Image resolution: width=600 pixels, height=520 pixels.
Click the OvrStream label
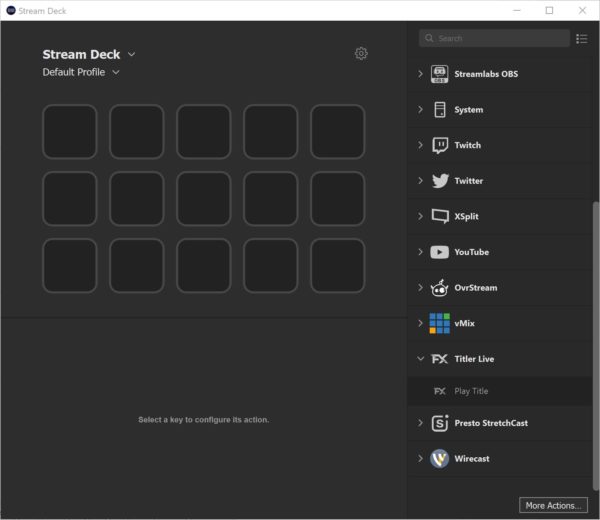tap(476, 288)
